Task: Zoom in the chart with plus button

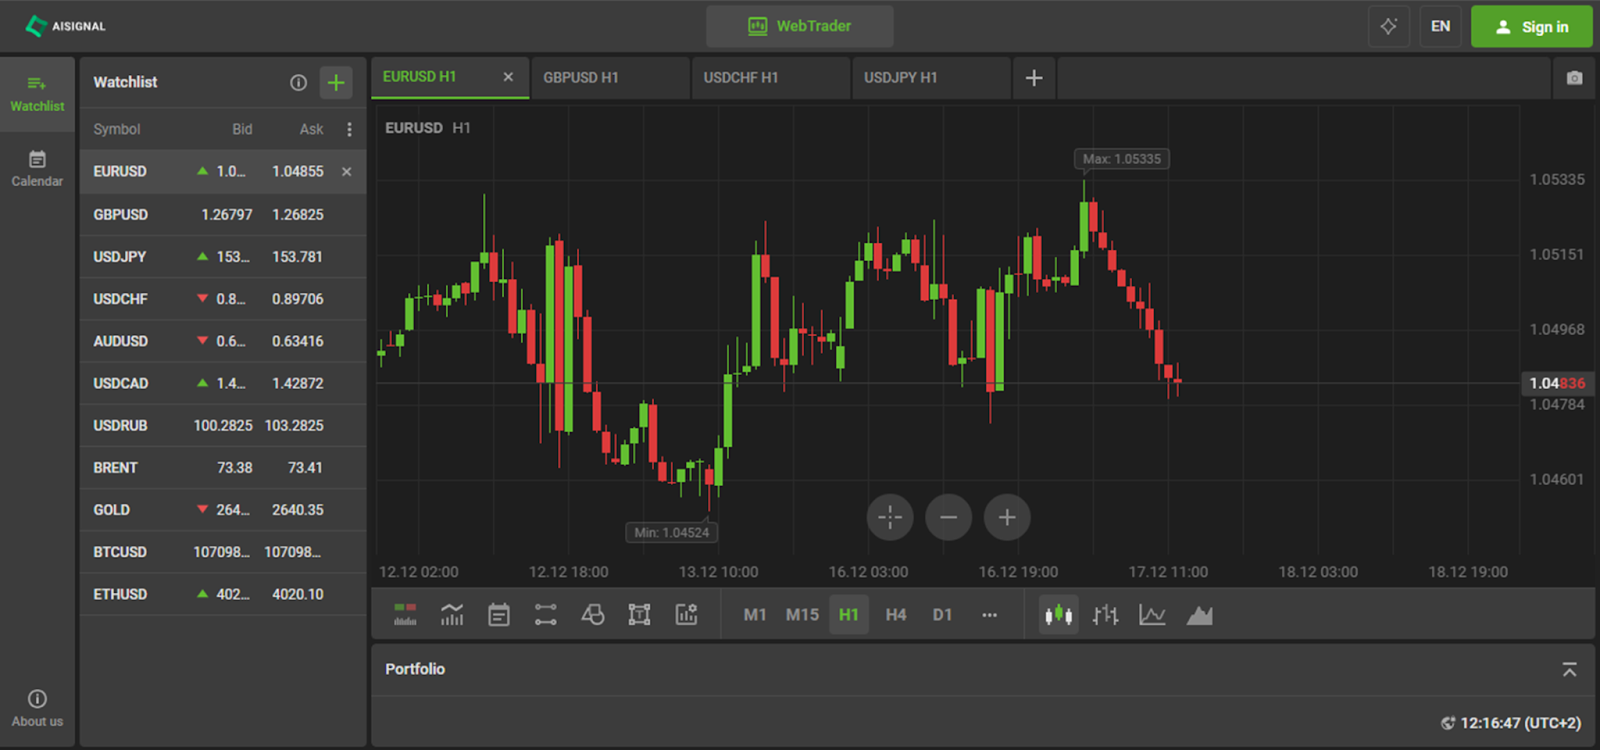Action: (1007, 517)
